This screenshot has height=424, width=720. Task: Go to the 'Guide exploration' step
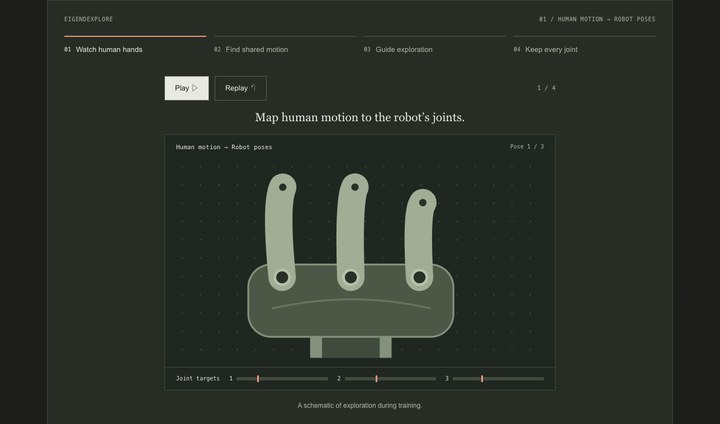pyautogui.click(x=435, y=45)
